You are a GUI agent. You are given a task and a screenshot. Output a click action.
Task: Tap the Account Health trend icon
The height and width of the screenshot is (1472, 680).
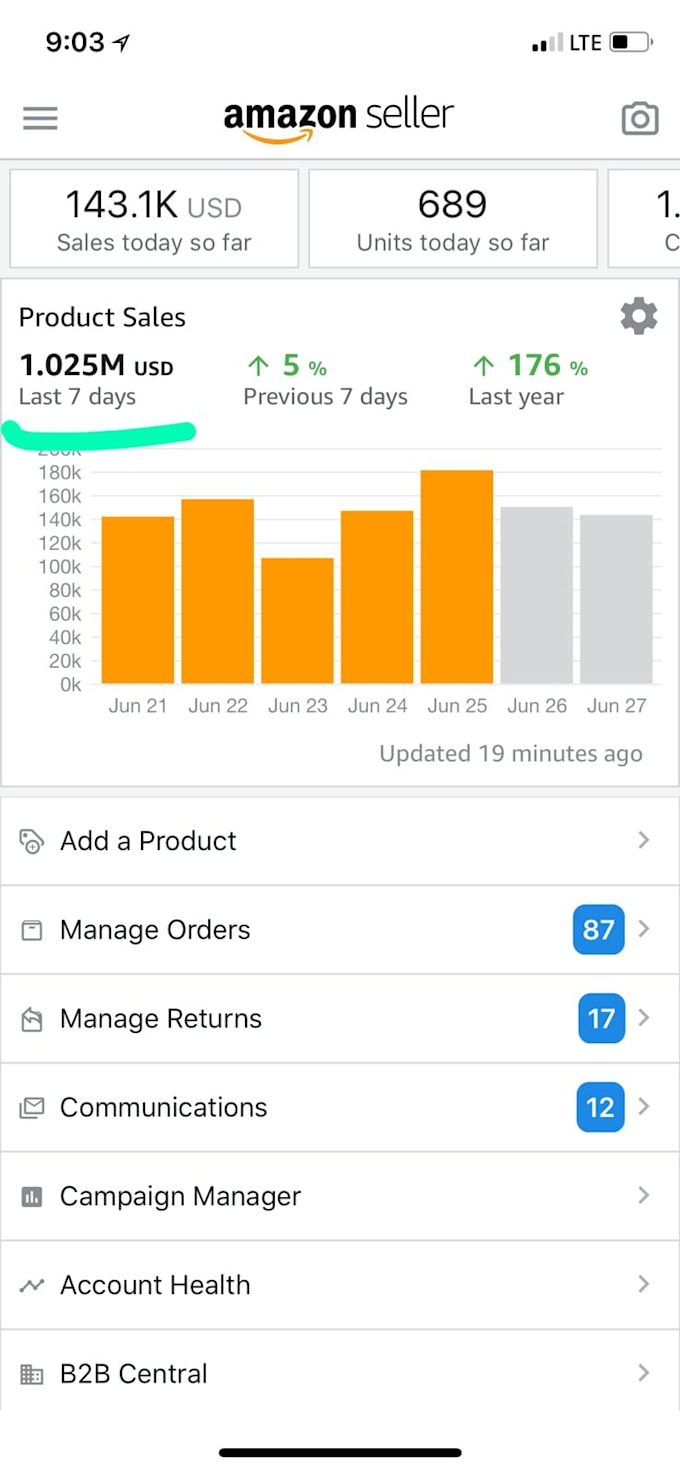(32, 1286)
